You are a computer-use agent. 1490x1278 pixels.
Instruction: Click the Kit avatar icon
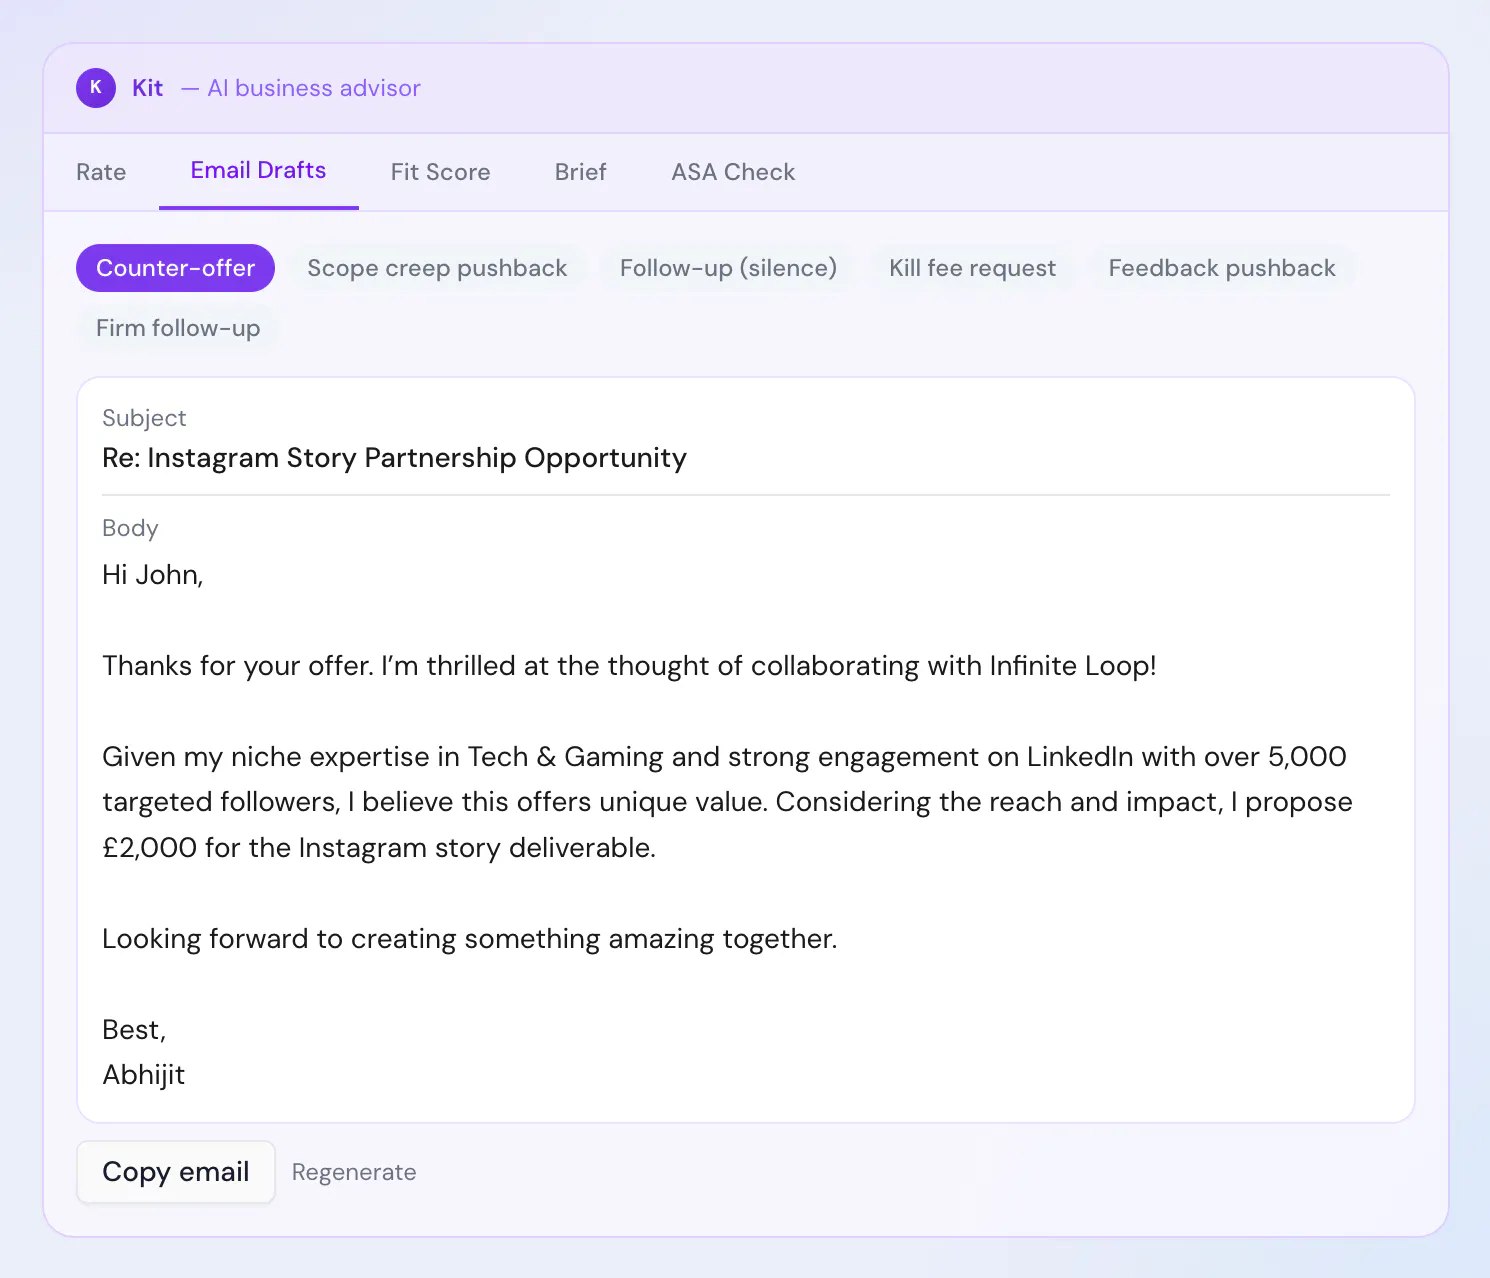96,88
